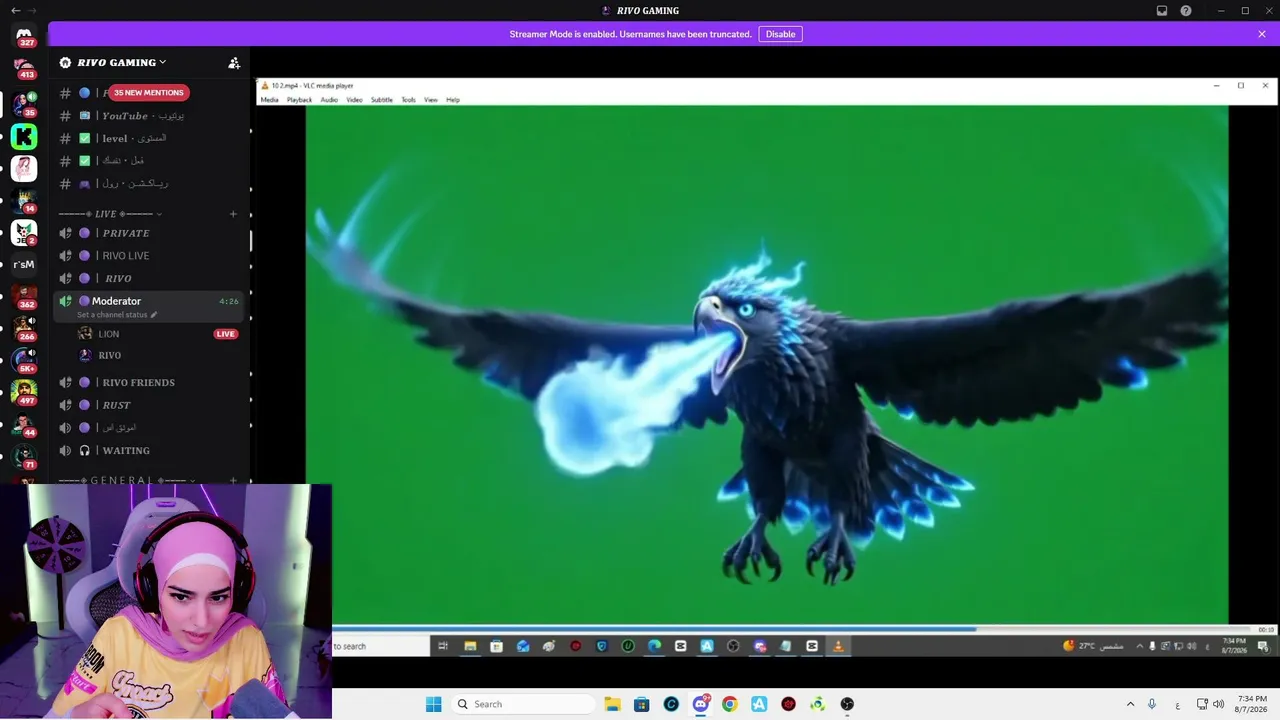Click the invite people icon beside RIVO GAMING

pos(234,63)
